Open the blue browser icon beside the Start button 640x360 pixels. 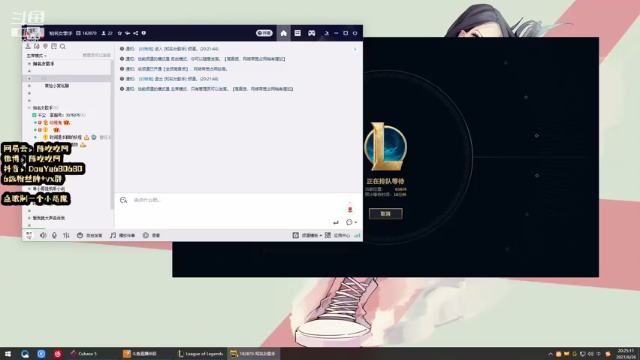[25, 353]
